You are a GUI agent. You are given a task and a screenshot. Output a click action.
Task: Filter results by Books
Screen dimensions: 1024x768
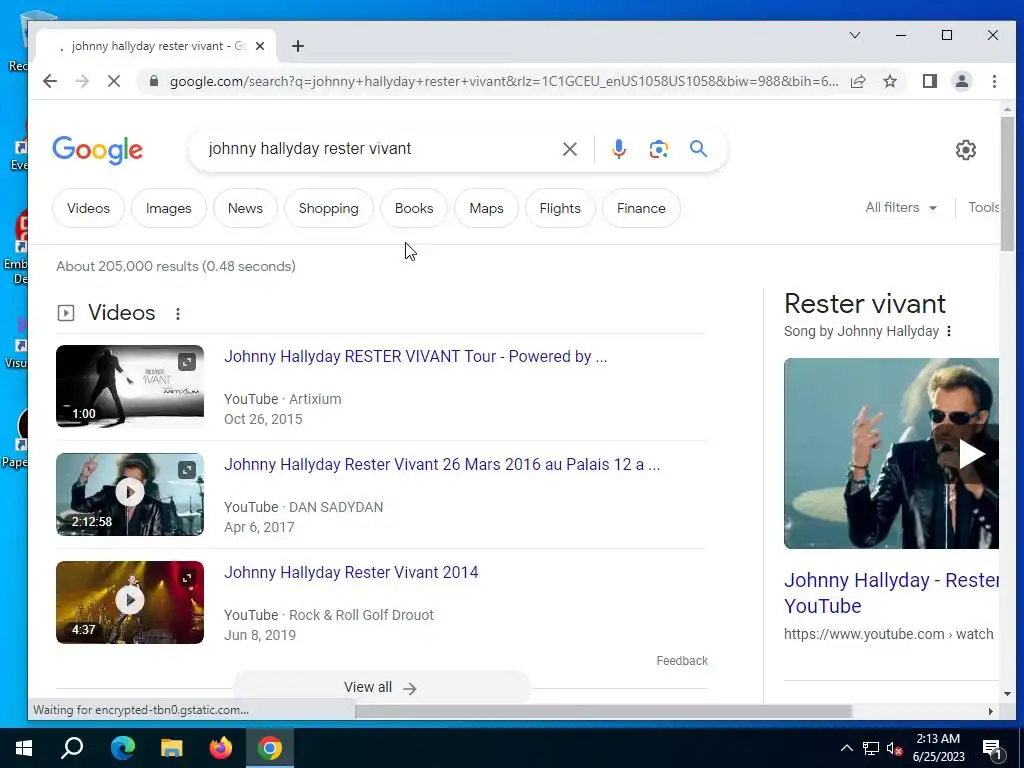[414, 208]
